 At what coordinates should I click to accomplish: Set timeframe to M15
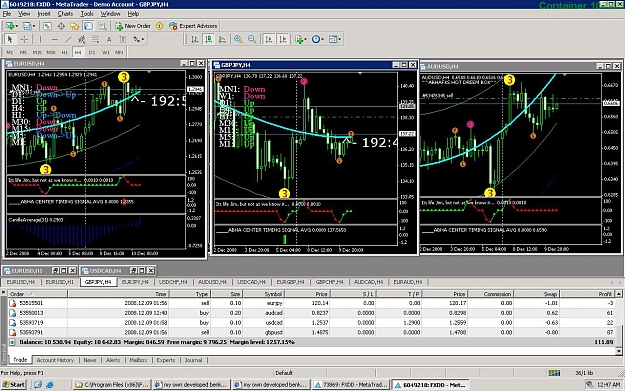tap(37, 52)
